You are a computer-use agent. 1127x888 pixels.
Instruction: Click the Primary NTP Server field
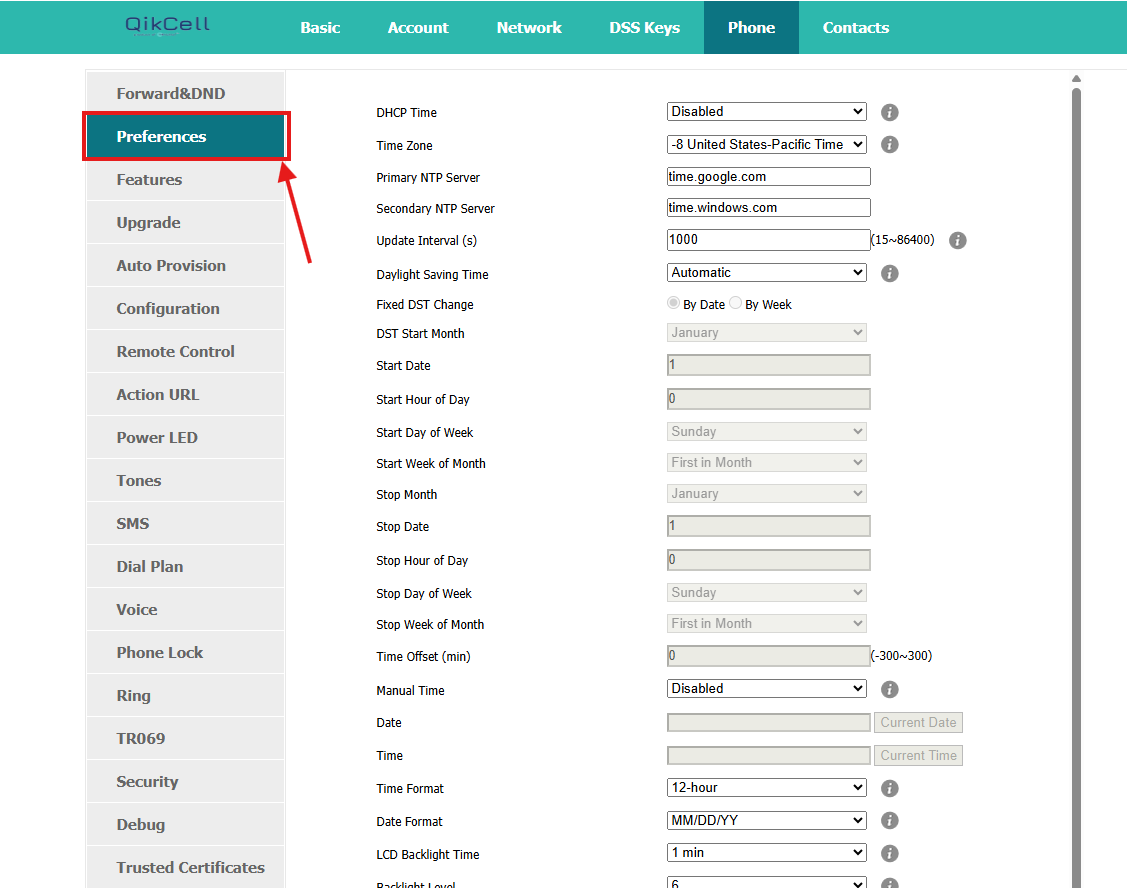tap(768, 177)
